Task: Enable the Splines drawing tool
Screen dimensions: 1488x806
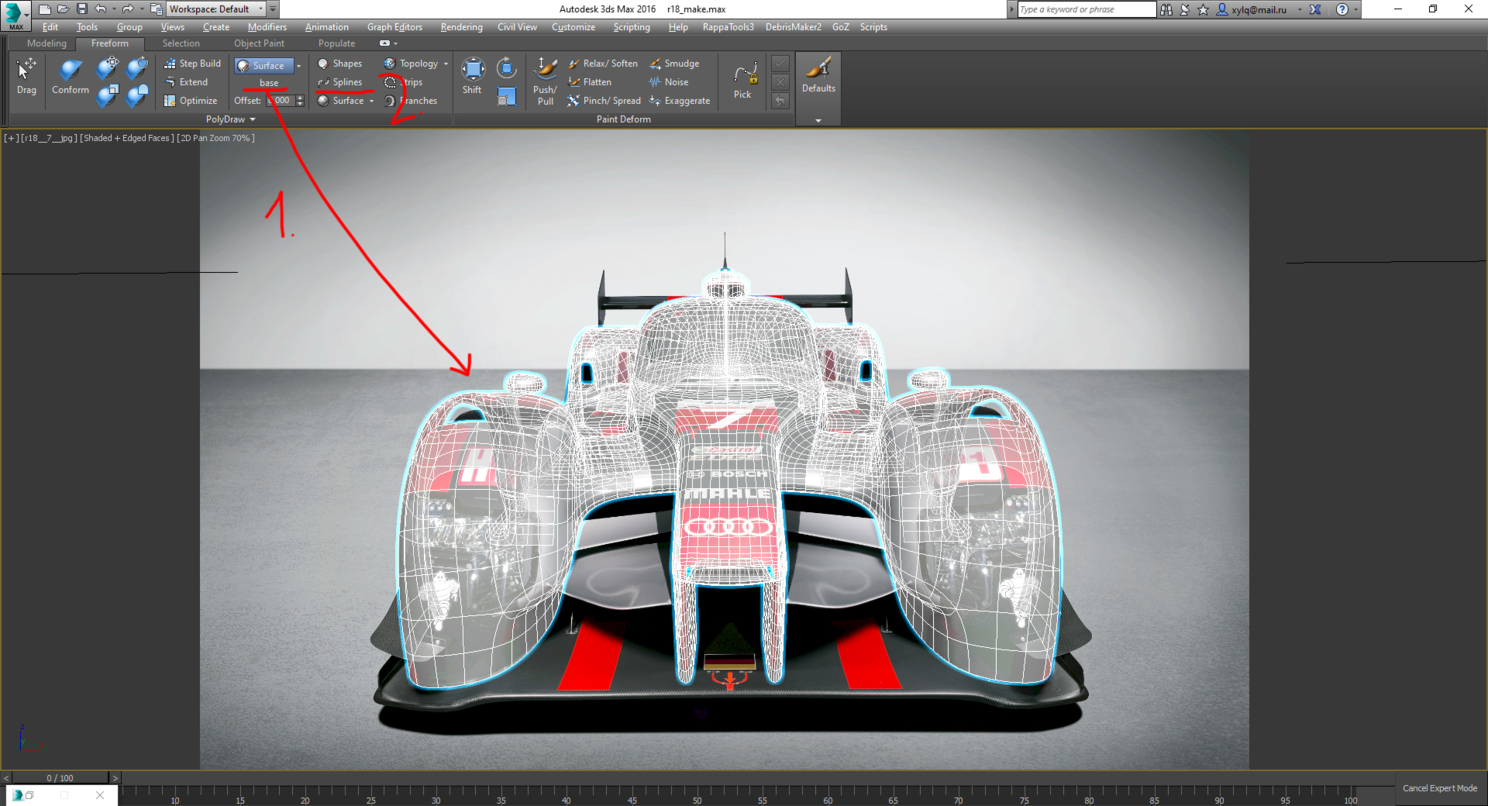Action: (340, 82)
